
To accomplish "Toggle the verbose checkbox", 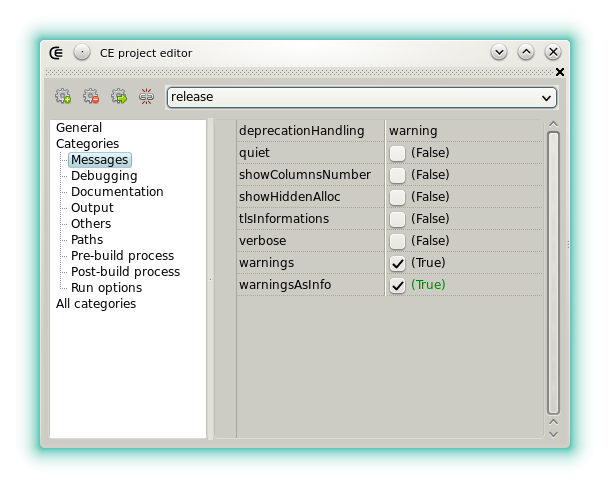I will 398,241.
